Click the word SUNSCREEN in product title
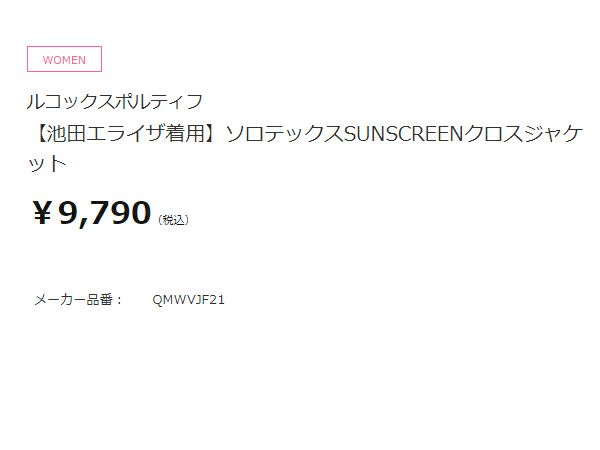This screenshot has width=600, height=450. pyautogui.click(x=404, y=134)
